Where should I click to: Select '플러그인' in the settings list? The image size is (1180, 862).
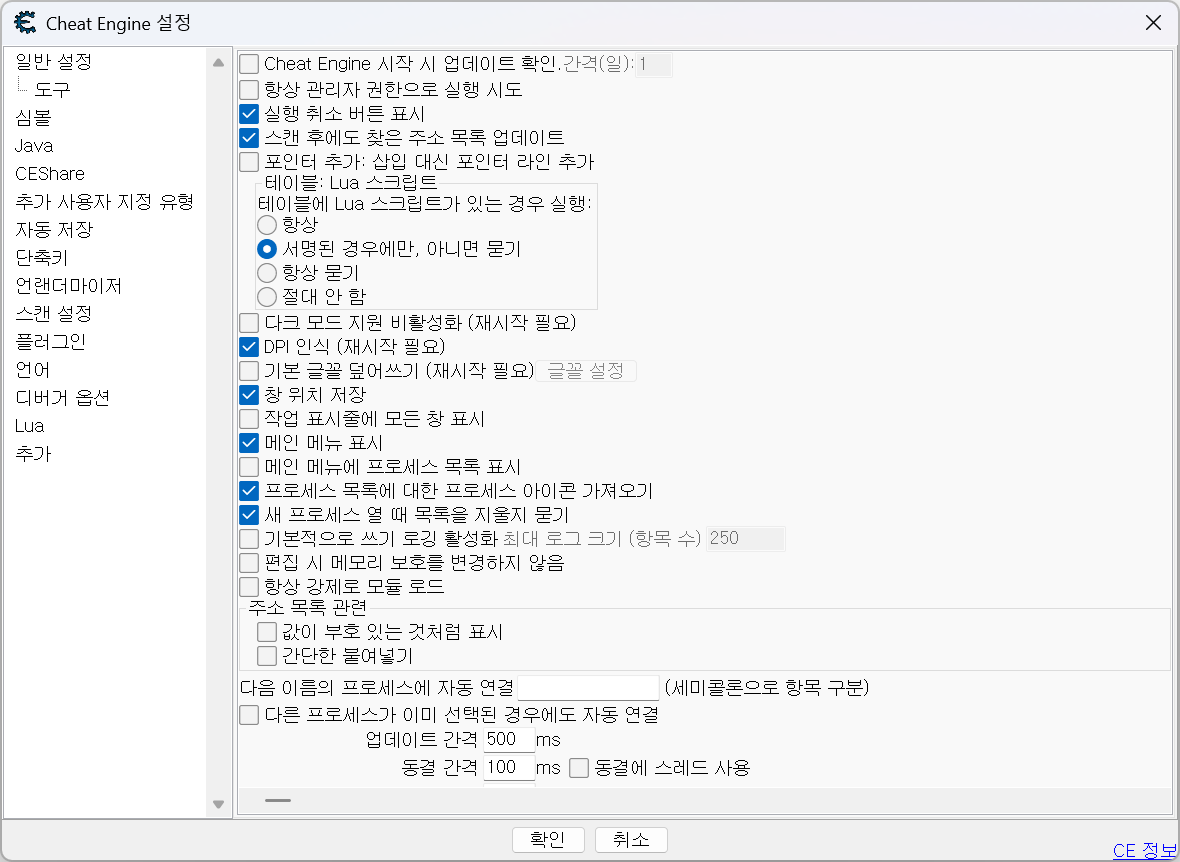click(x=50, y=342)
